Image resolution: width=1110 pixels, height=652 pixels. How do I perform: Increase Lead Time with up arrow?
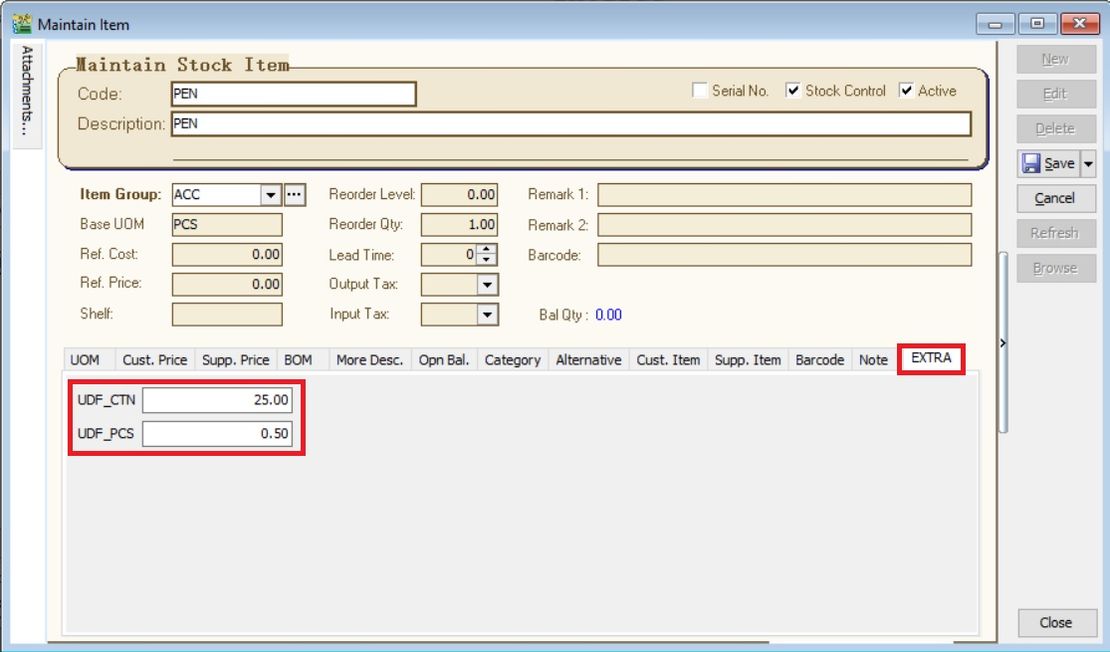(x=487, y=250)
